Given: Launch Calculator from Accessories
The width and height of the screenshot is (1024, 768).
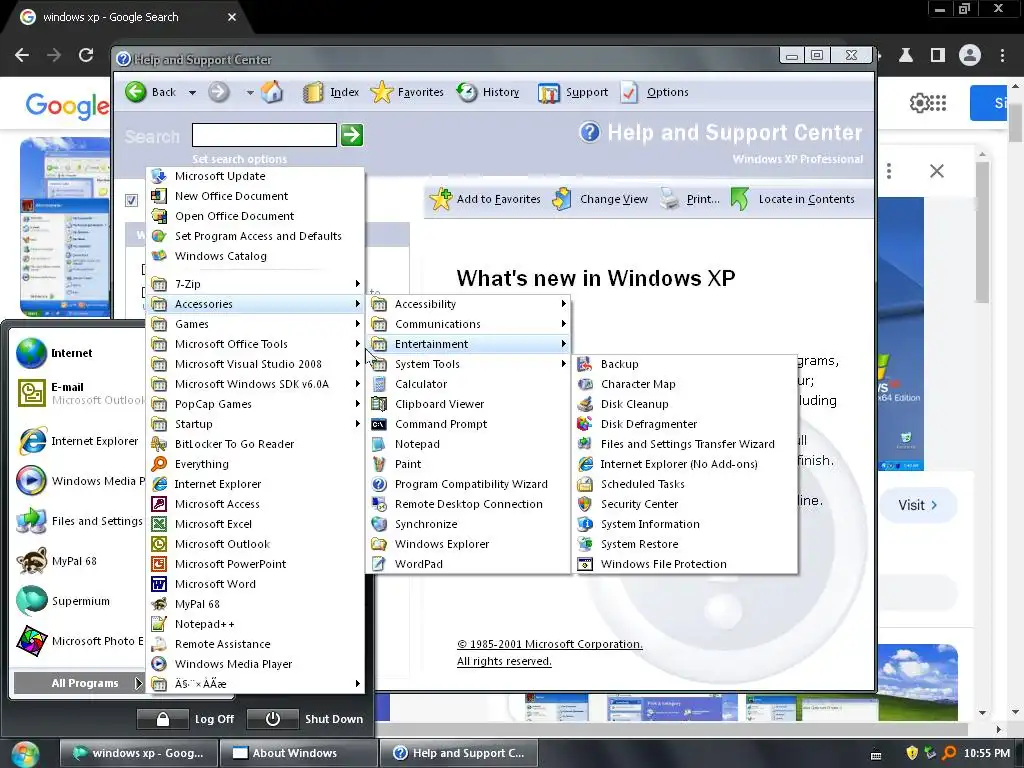Looking at the screenshot, I should pyautogui.click(x=468, y=384).
